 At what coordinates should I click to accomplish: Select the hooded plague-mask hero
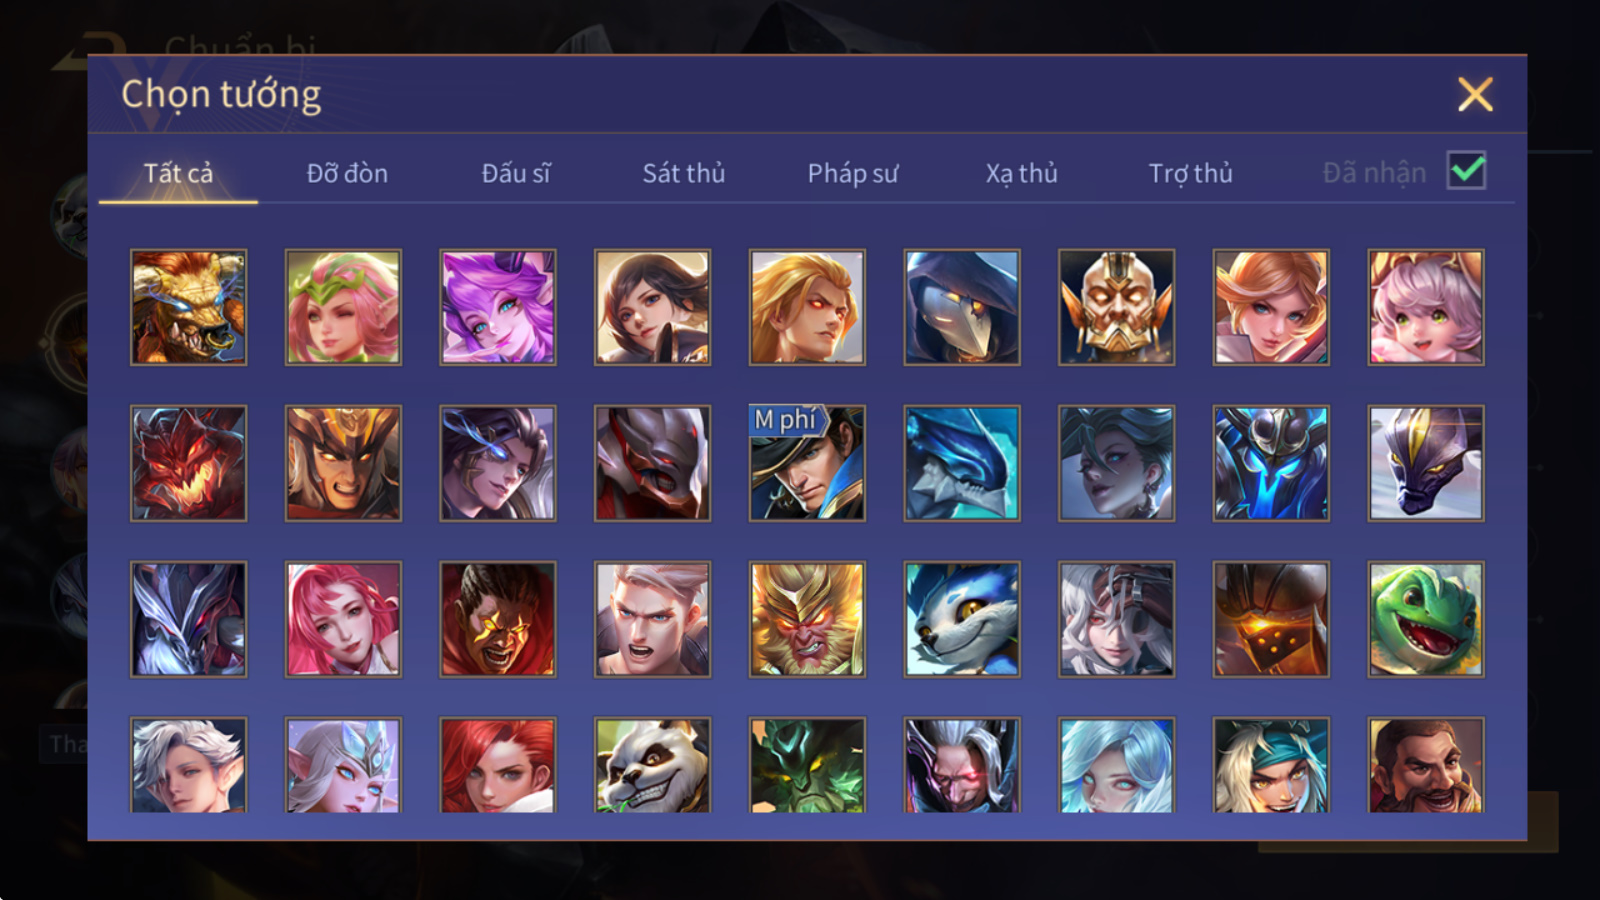click(962, 307)
